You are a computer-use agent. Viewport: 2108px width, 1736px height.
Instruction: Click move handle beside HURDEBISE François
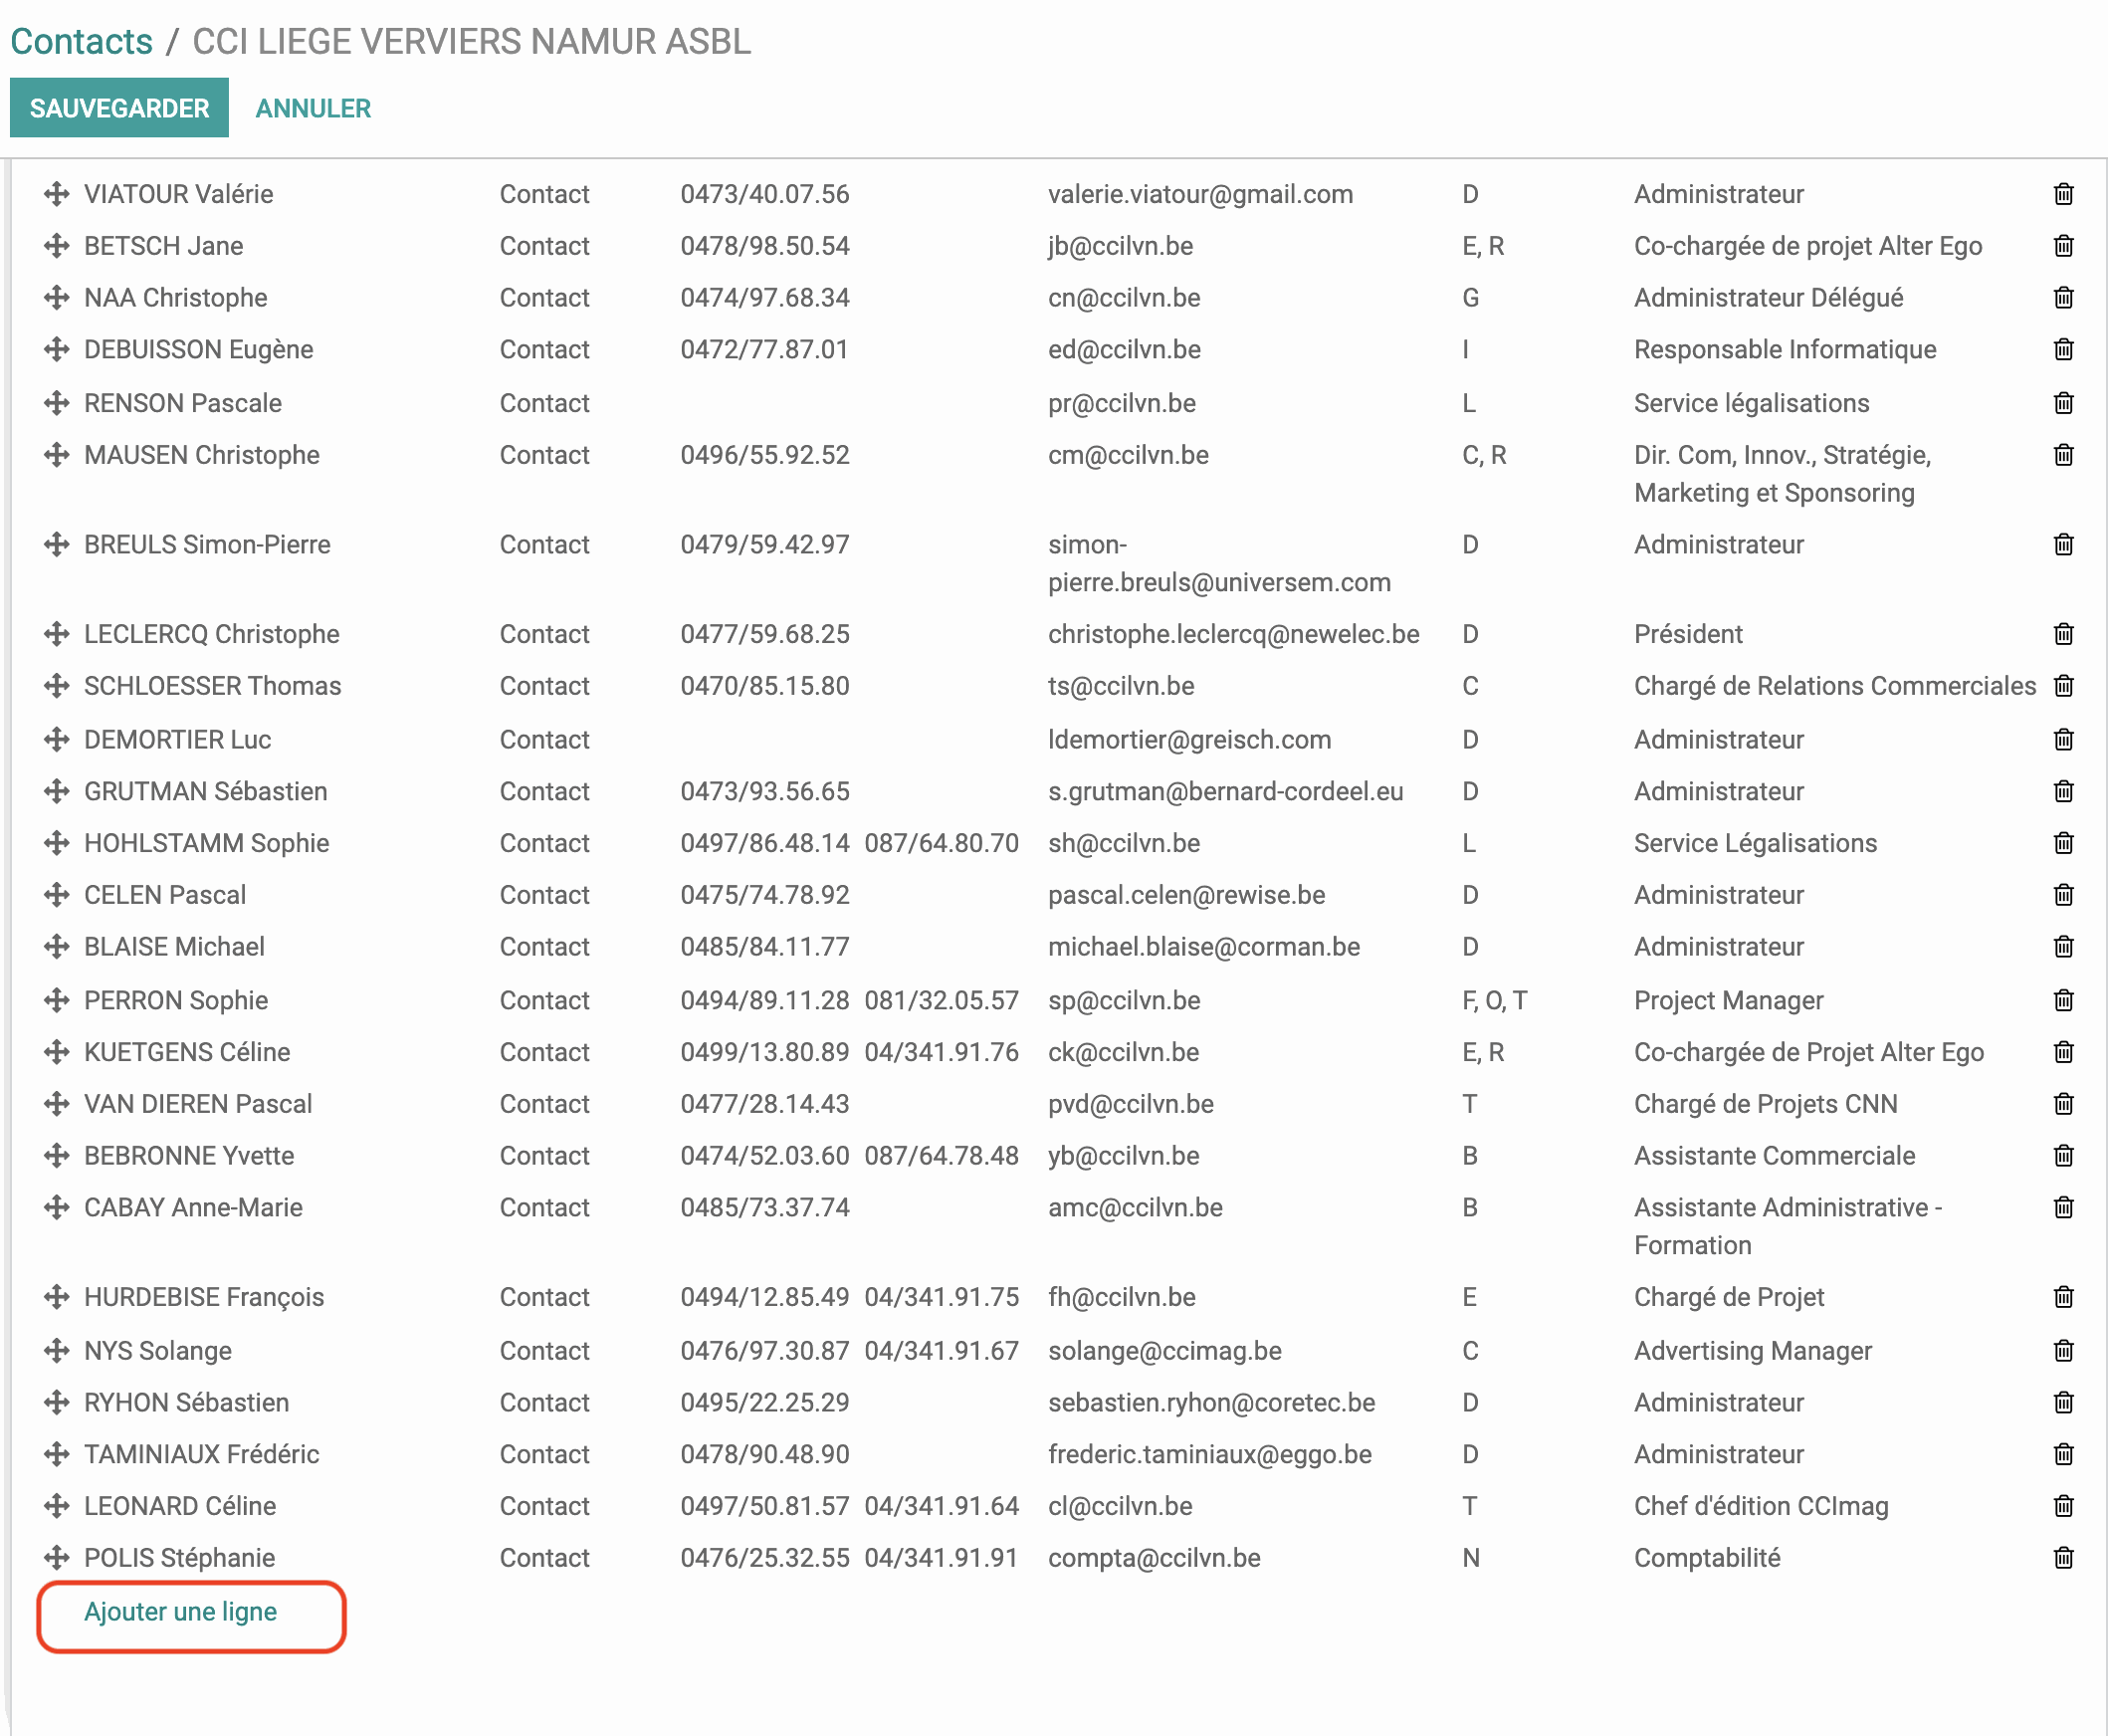coord(57,1297)
